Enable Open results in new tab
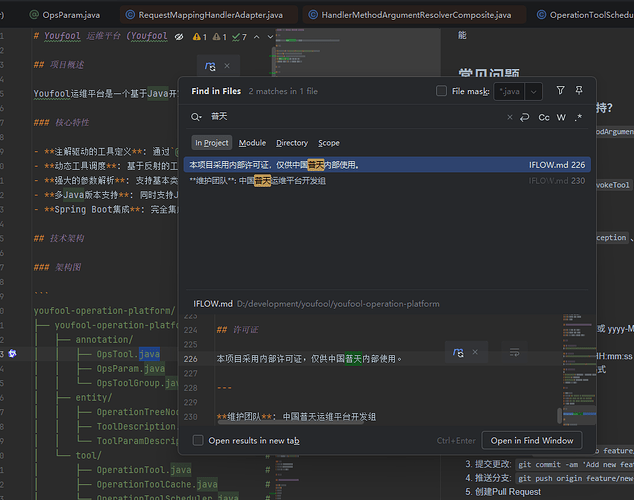Image resolution: width=634 pixels, height=500 pixels. pyautogui.click(x=198, y=440)
